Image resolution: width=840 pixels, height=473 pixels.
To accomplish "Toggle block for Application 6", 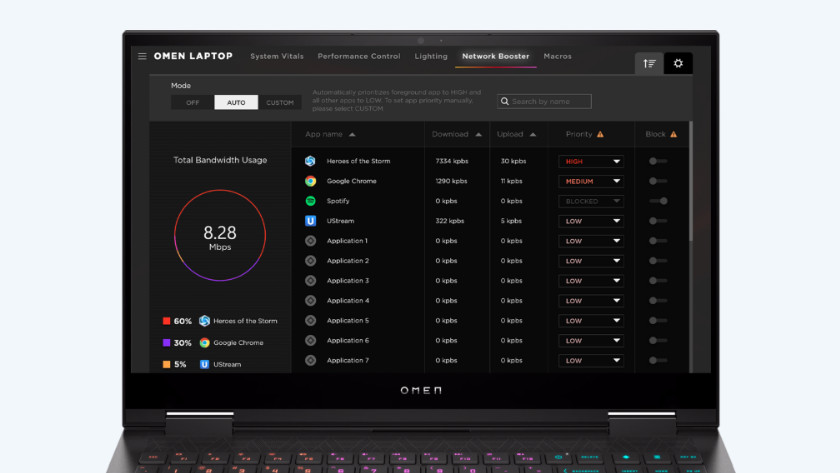I will click(x=658, y=340).
